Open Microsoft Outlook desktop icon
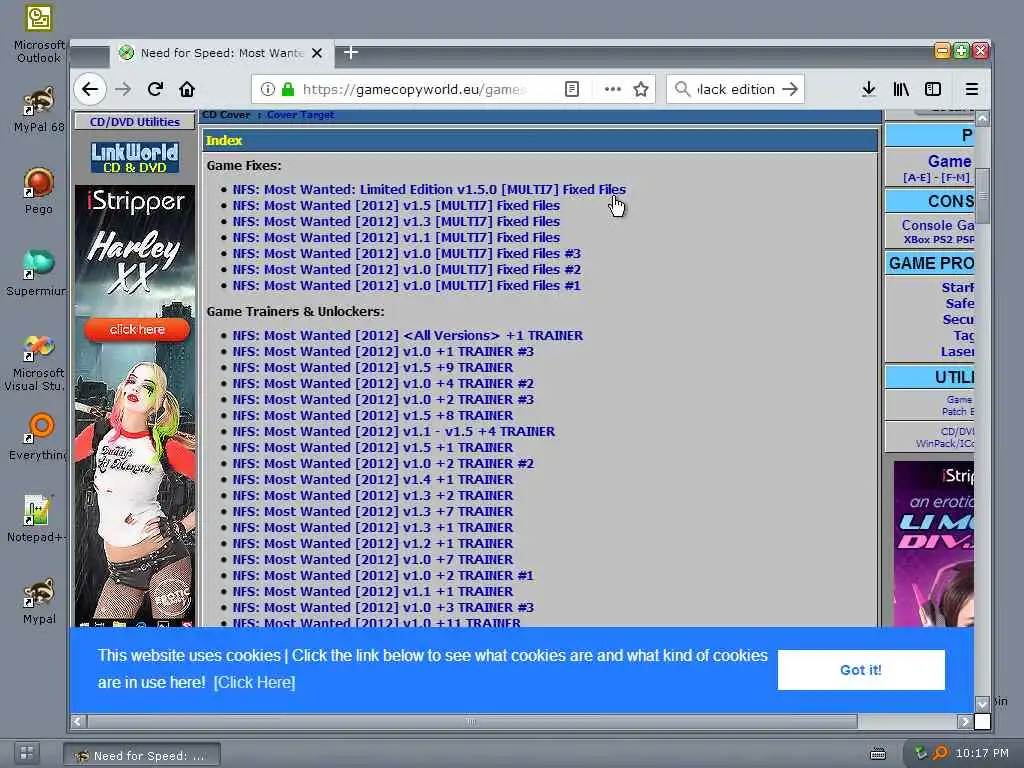Image resolution: width=1024 pixels, height=768 pixels. tap(39, 35)
